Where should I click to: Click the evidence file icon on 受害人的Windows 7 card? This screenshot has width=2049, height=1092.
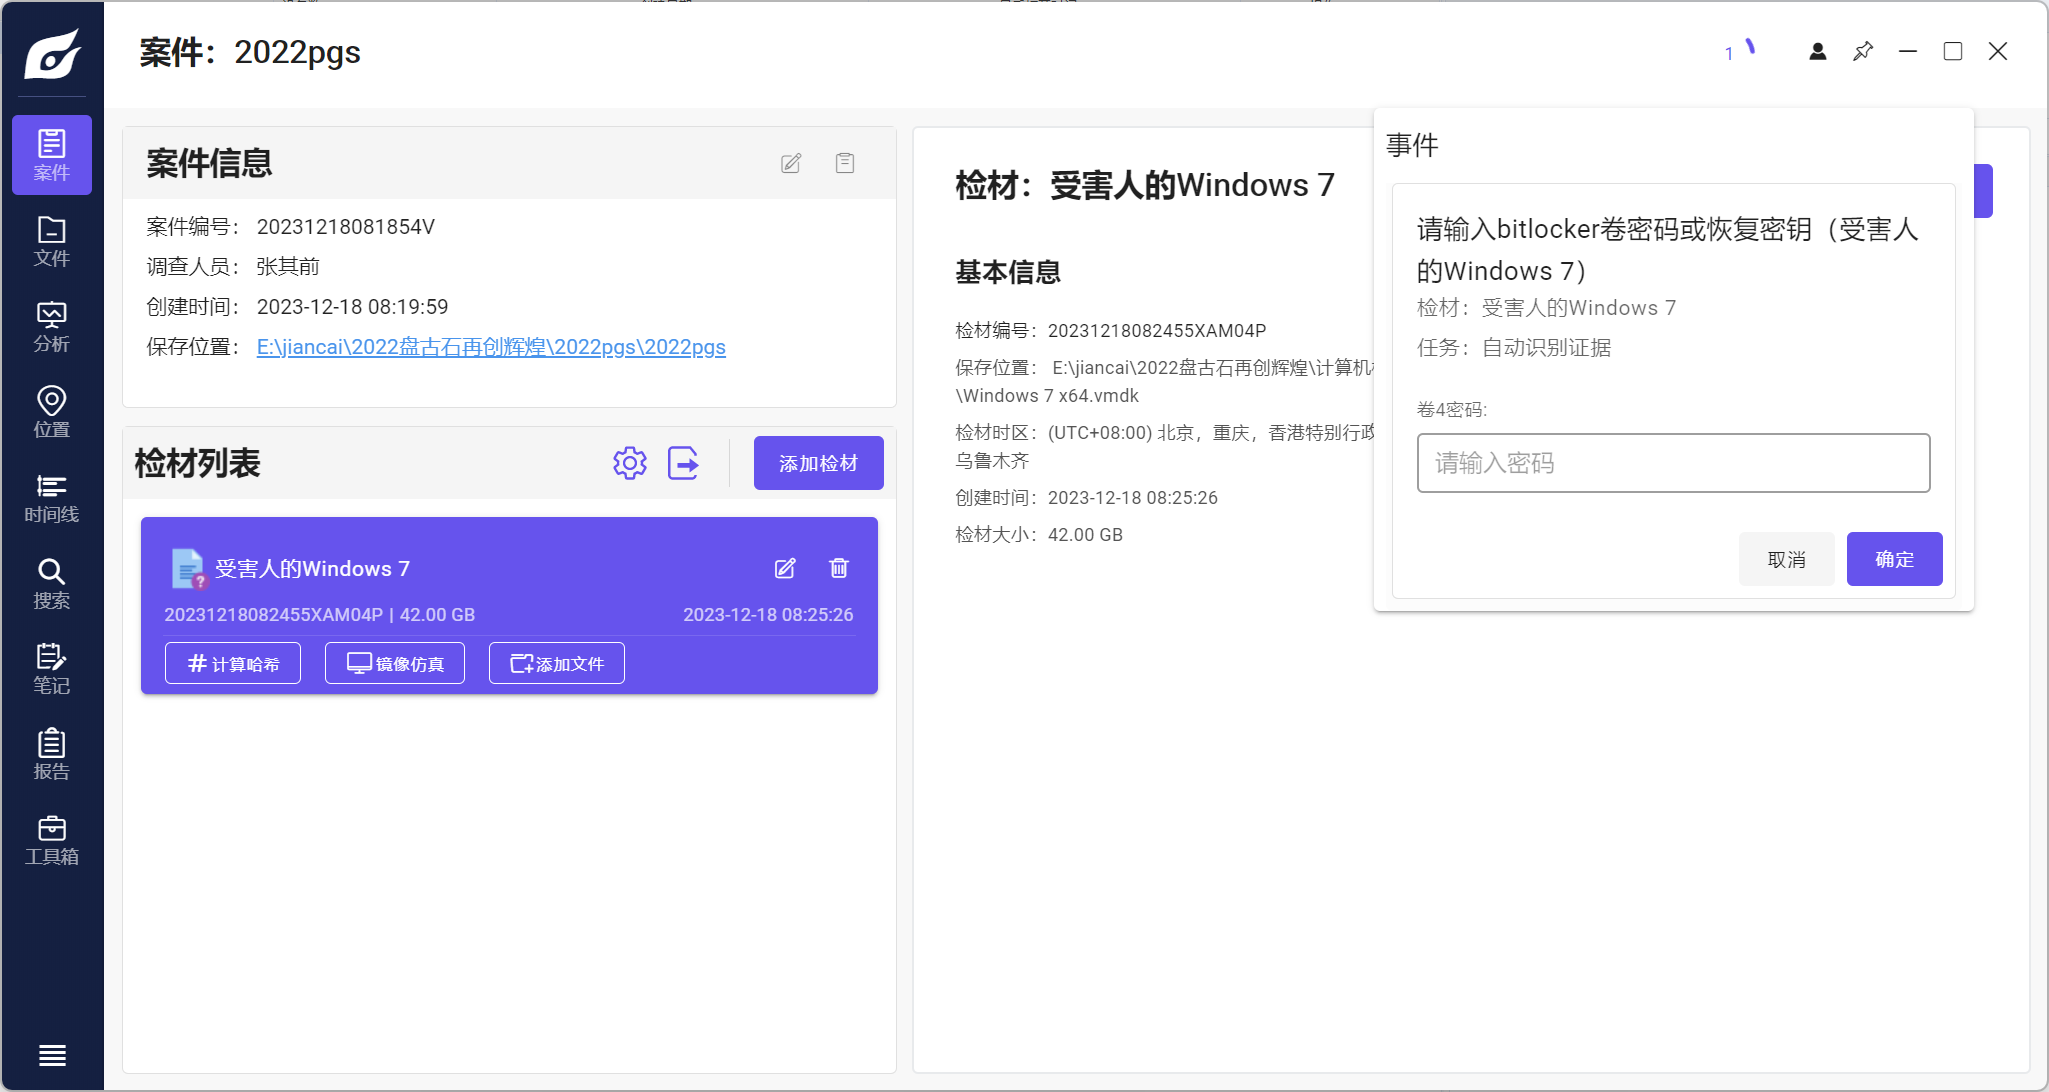[187, 568]
